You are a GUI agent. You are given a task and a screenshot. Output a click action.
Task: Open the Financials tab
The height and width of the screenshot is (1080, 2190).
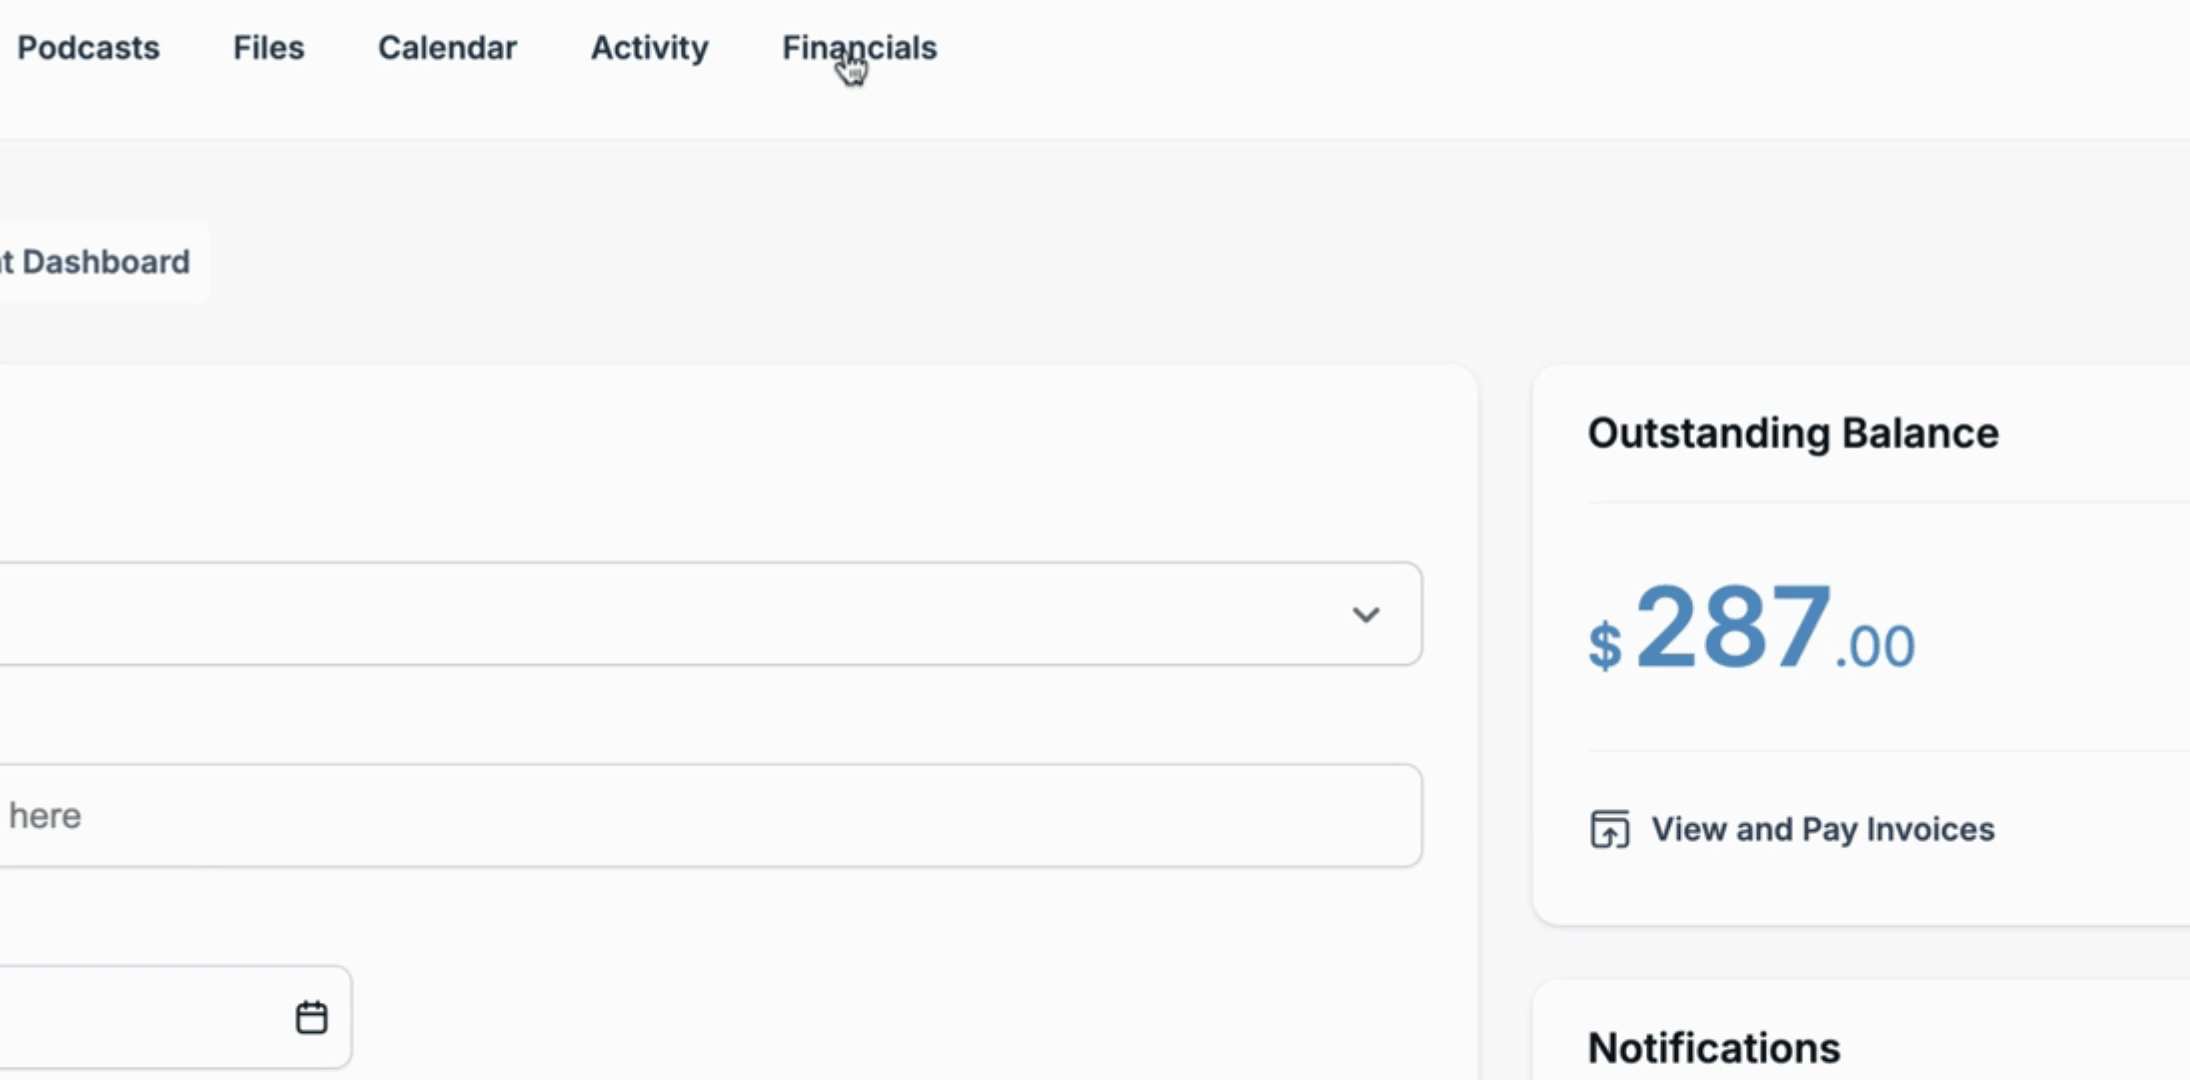(859, 48)
